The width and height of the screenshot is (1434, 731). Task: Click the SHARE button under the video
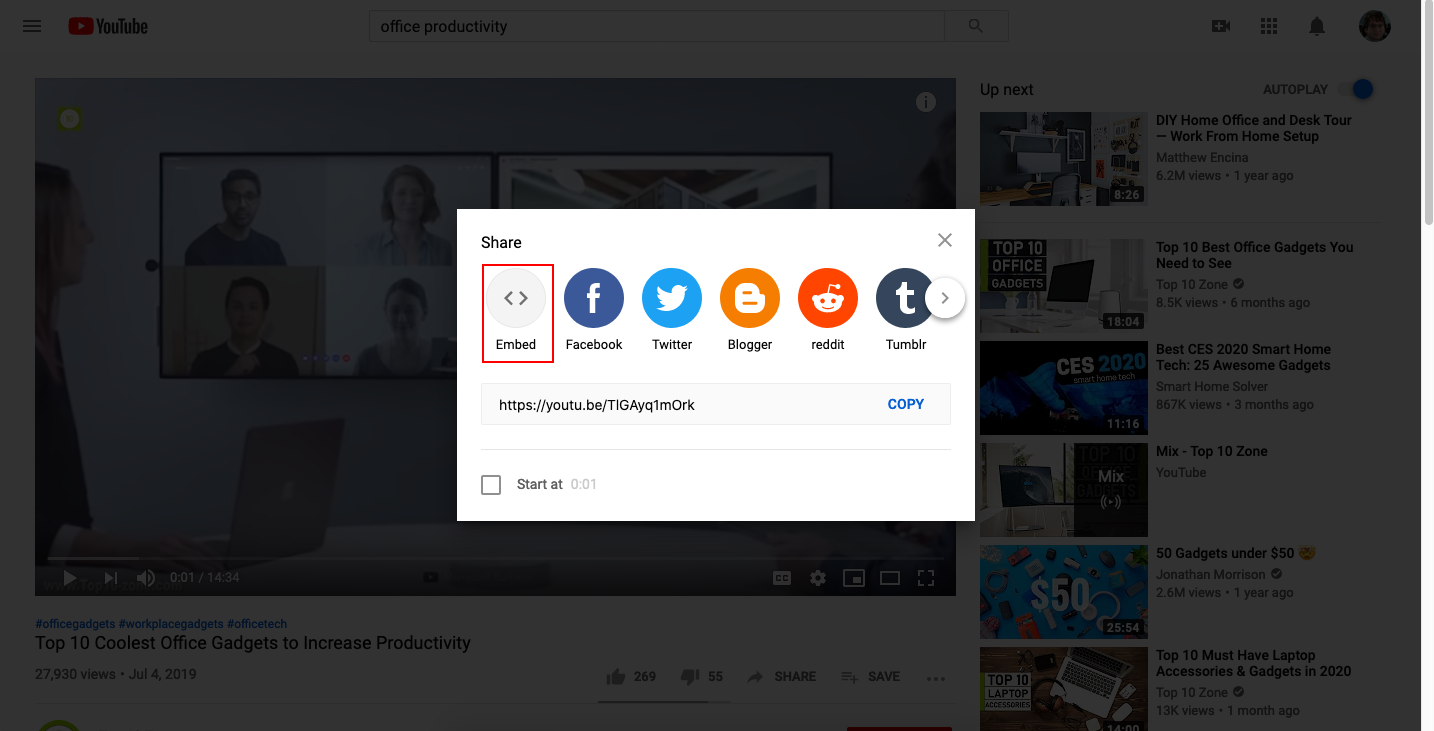click(x=781, y=677)
